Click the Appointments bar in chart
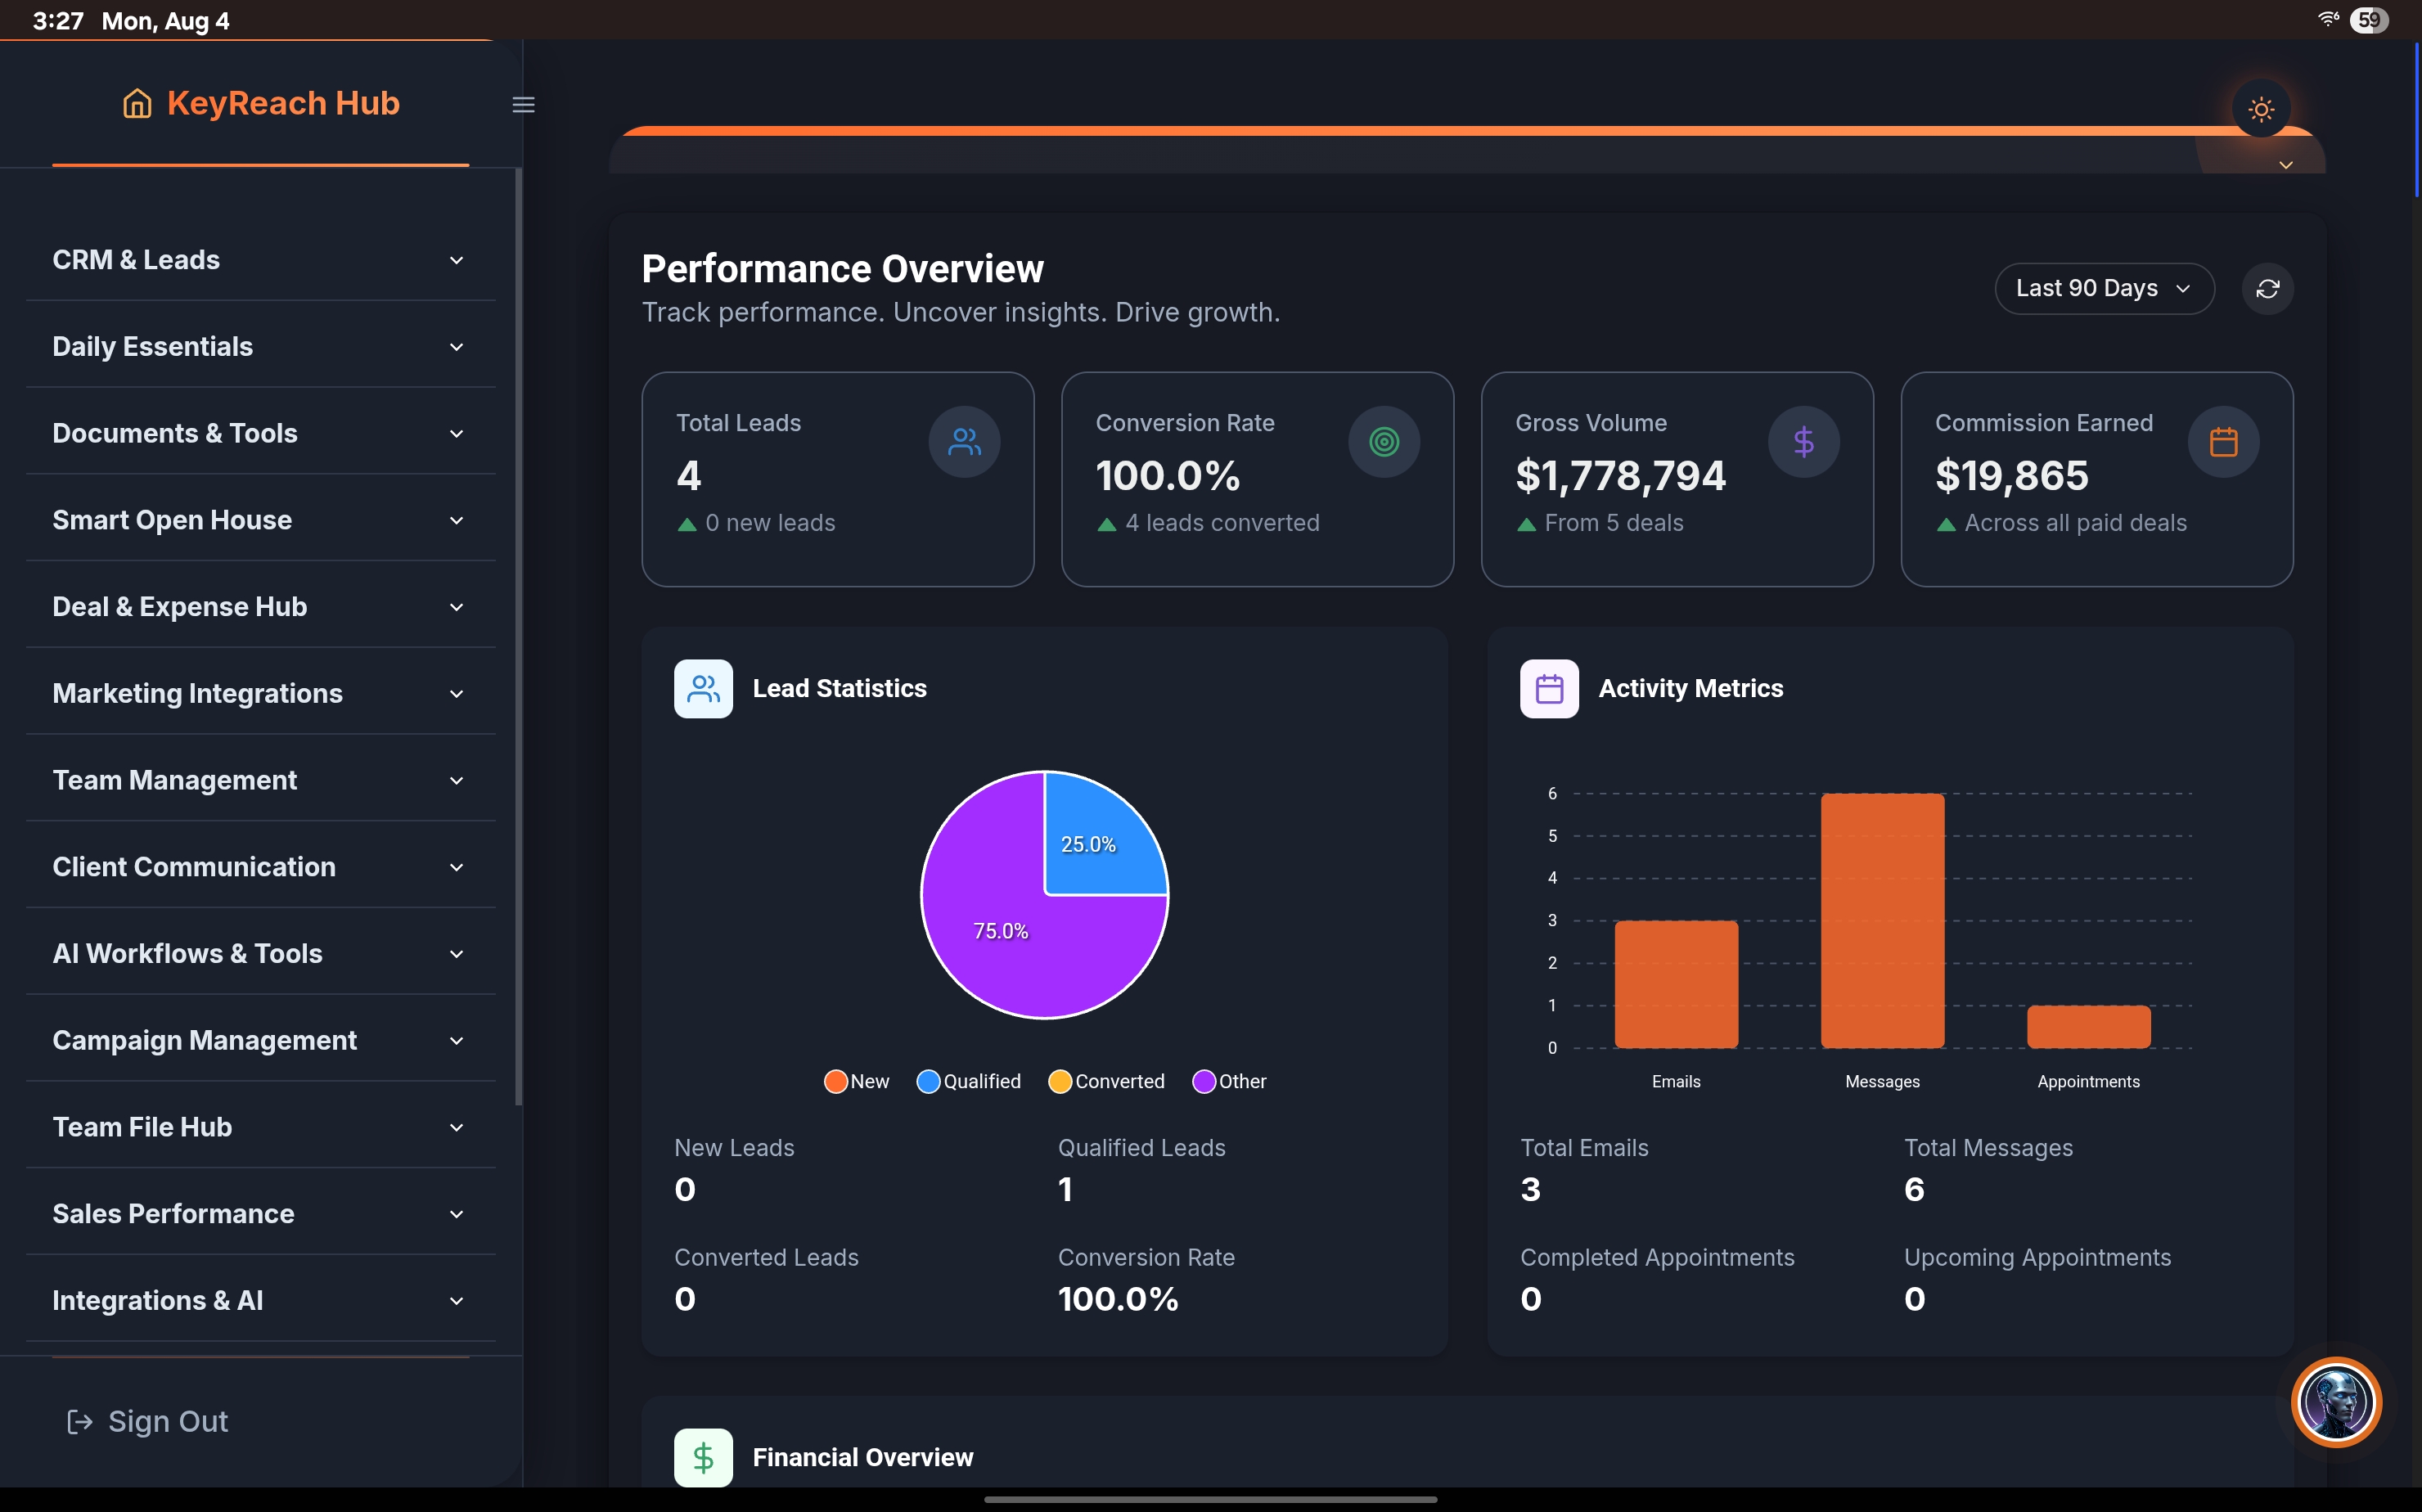This screenshot has height=1512, width=2422. click(2088, 1026)
